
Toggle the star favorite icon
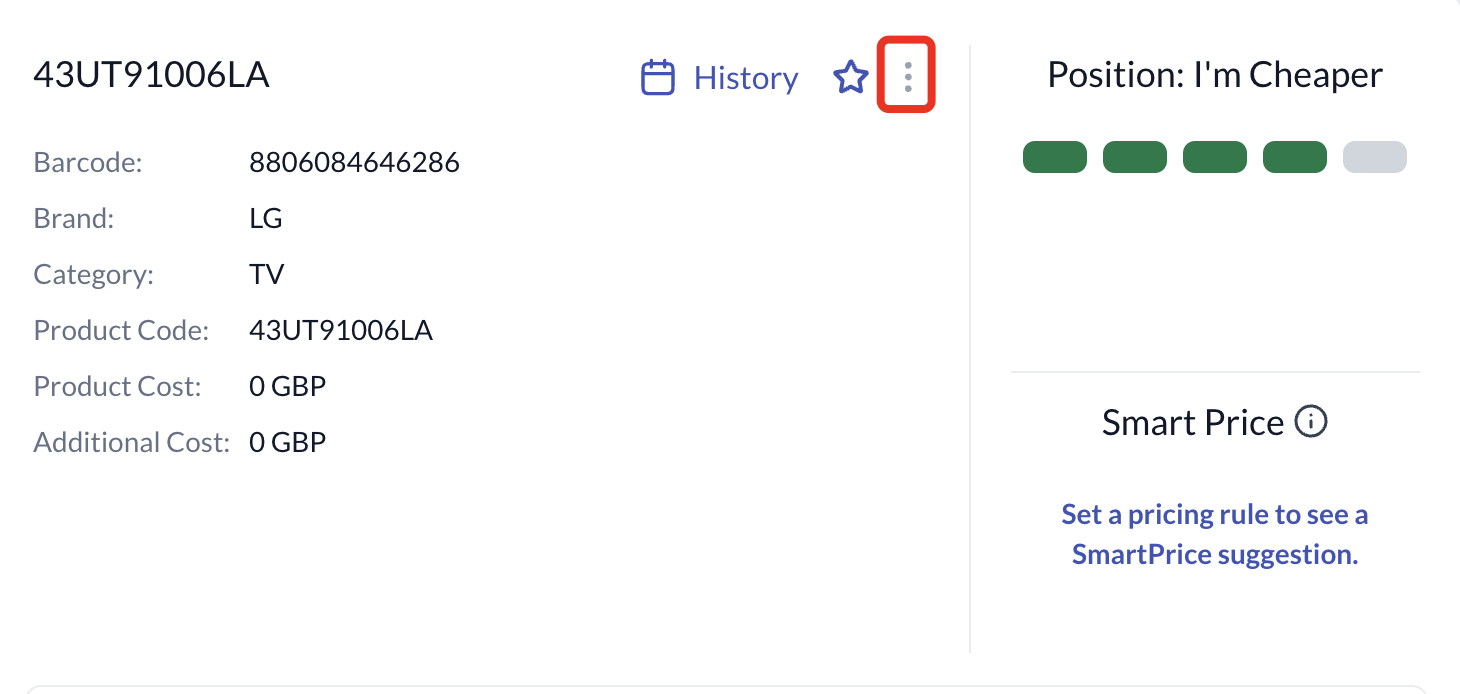pos(850,77)
